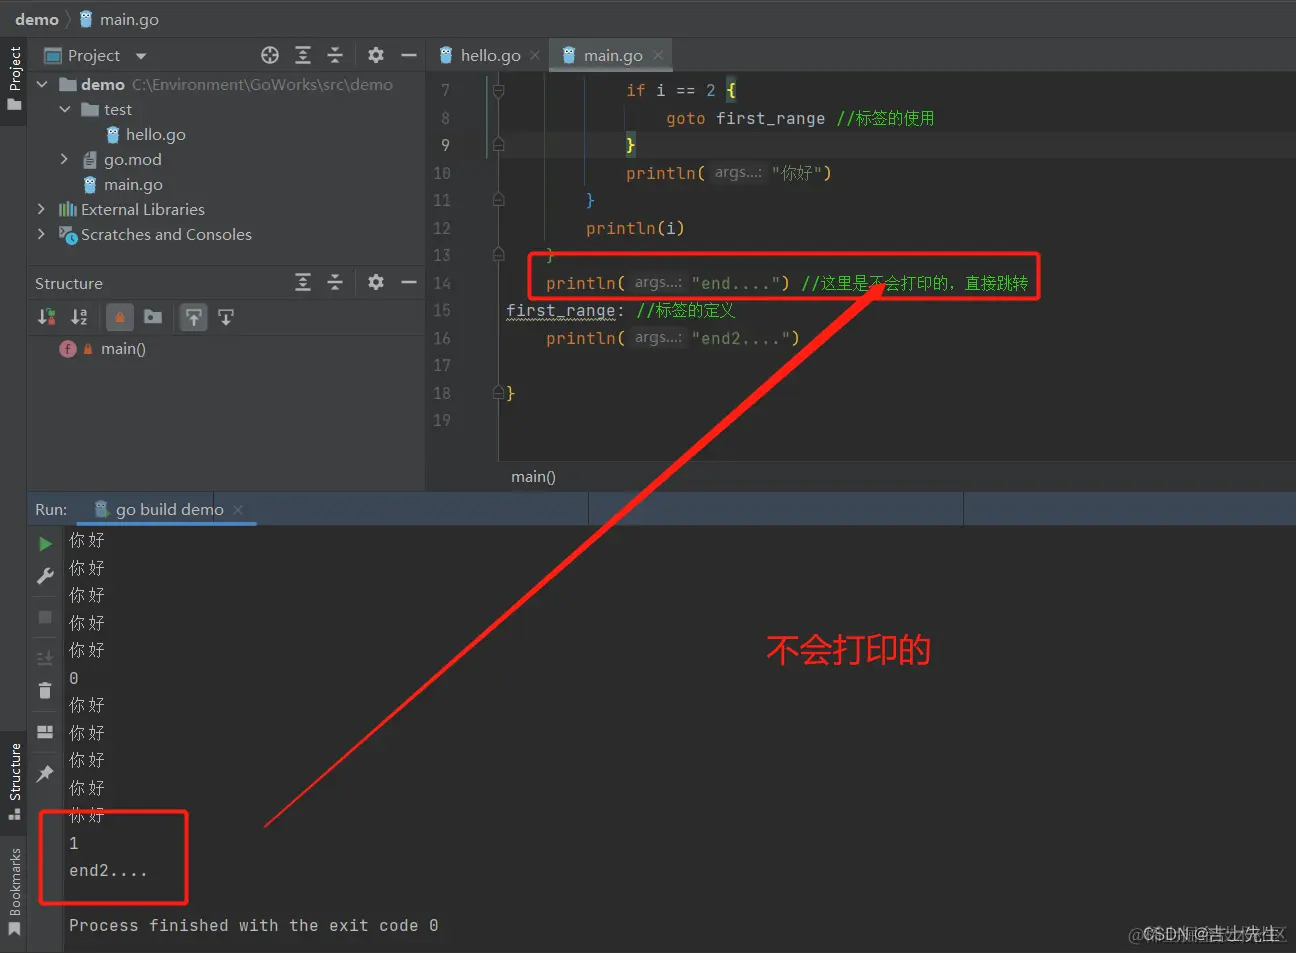The height and width of the screenshot is (953, 1296).
Task: Close the go build demo run tab
Action: 238,510
